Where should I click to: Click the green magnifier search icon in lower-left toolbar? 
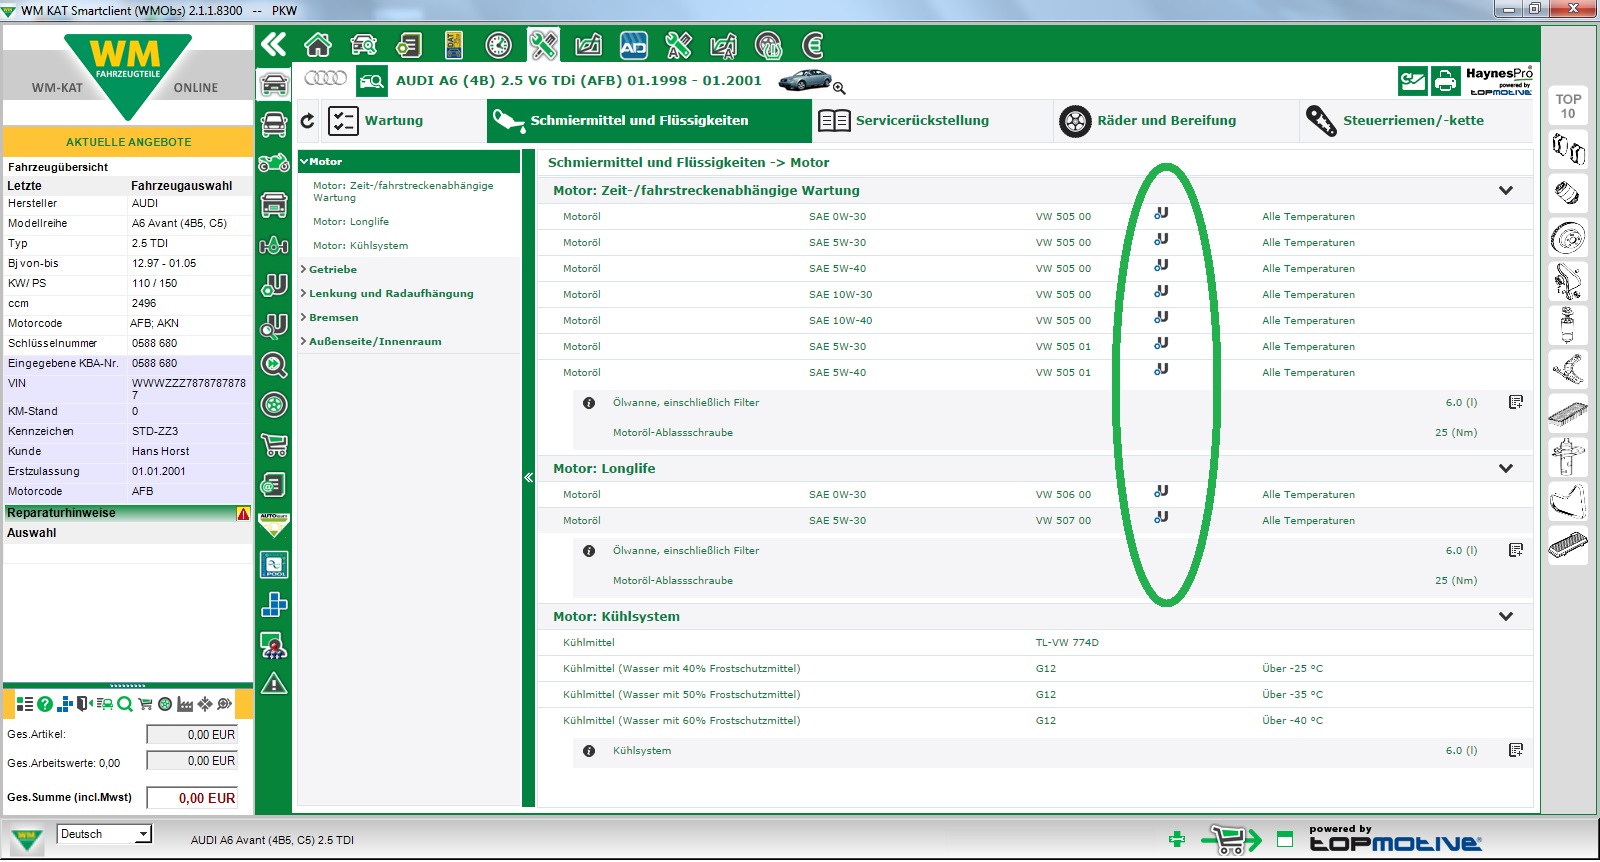coord(125,704)
